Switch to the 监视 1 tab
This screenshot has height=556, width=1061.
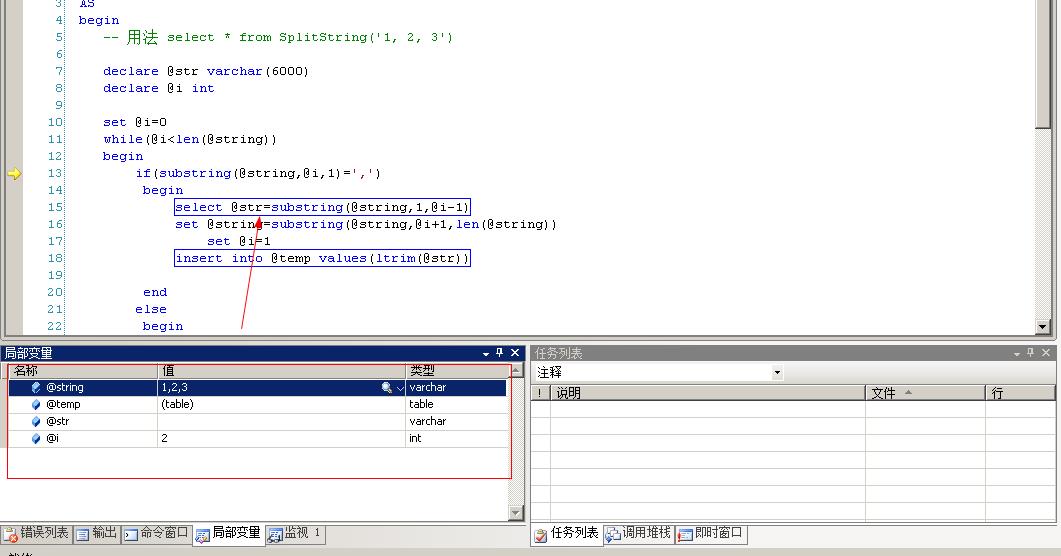(294, 534)
